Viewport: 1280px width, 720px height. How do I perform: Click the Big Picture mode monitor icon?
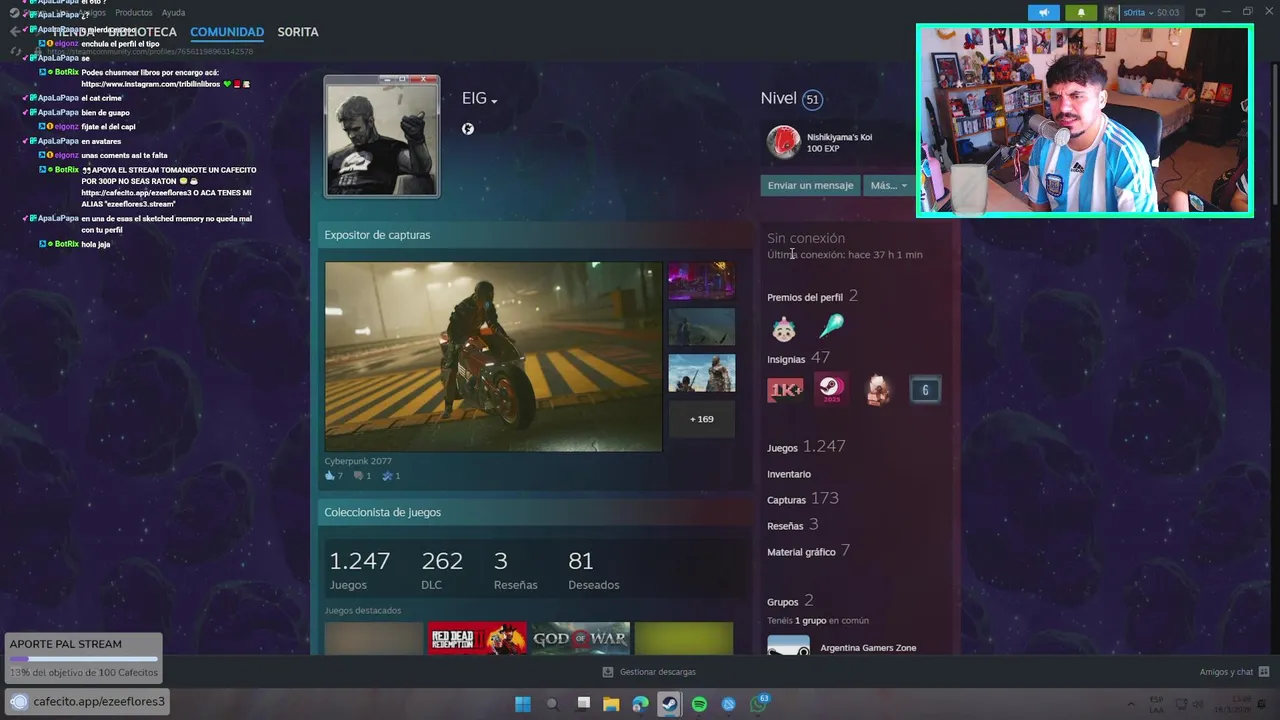pyautogui.click(x=1201, y=12)
